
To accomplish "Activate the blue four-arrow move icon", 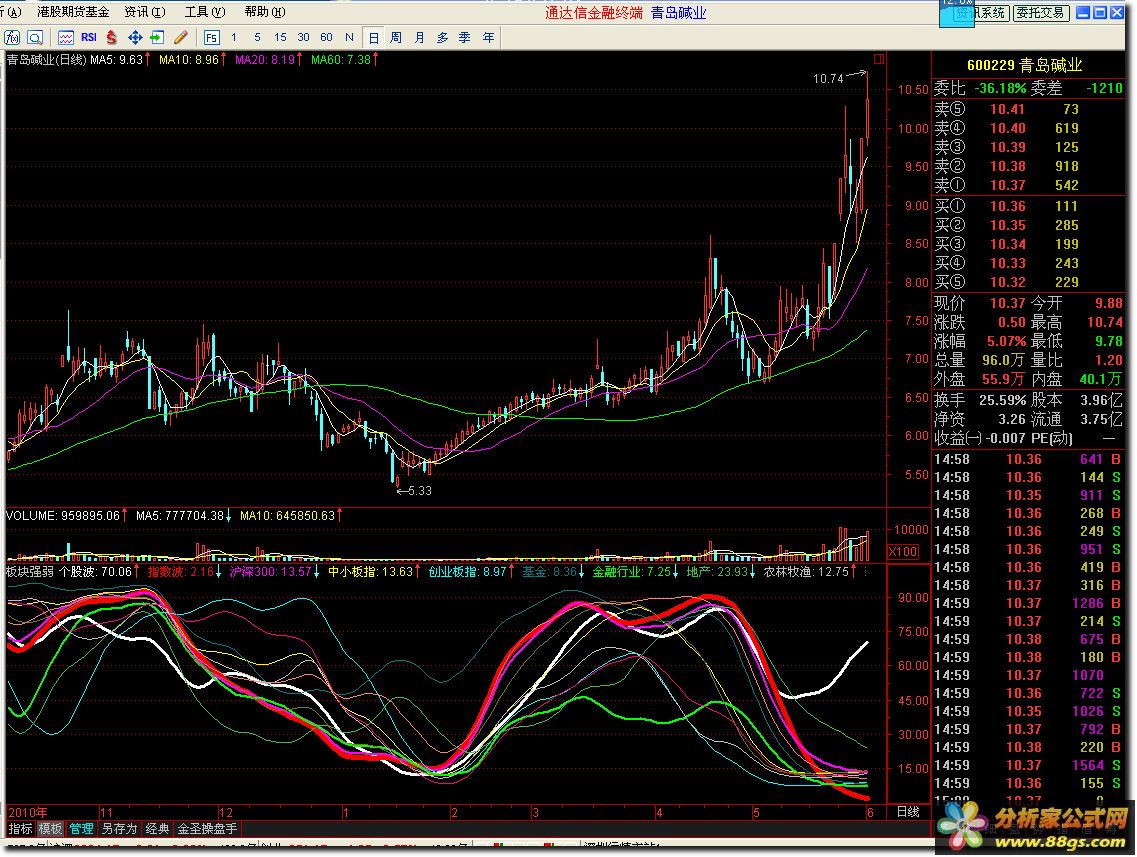I will [x=135, y=38].
